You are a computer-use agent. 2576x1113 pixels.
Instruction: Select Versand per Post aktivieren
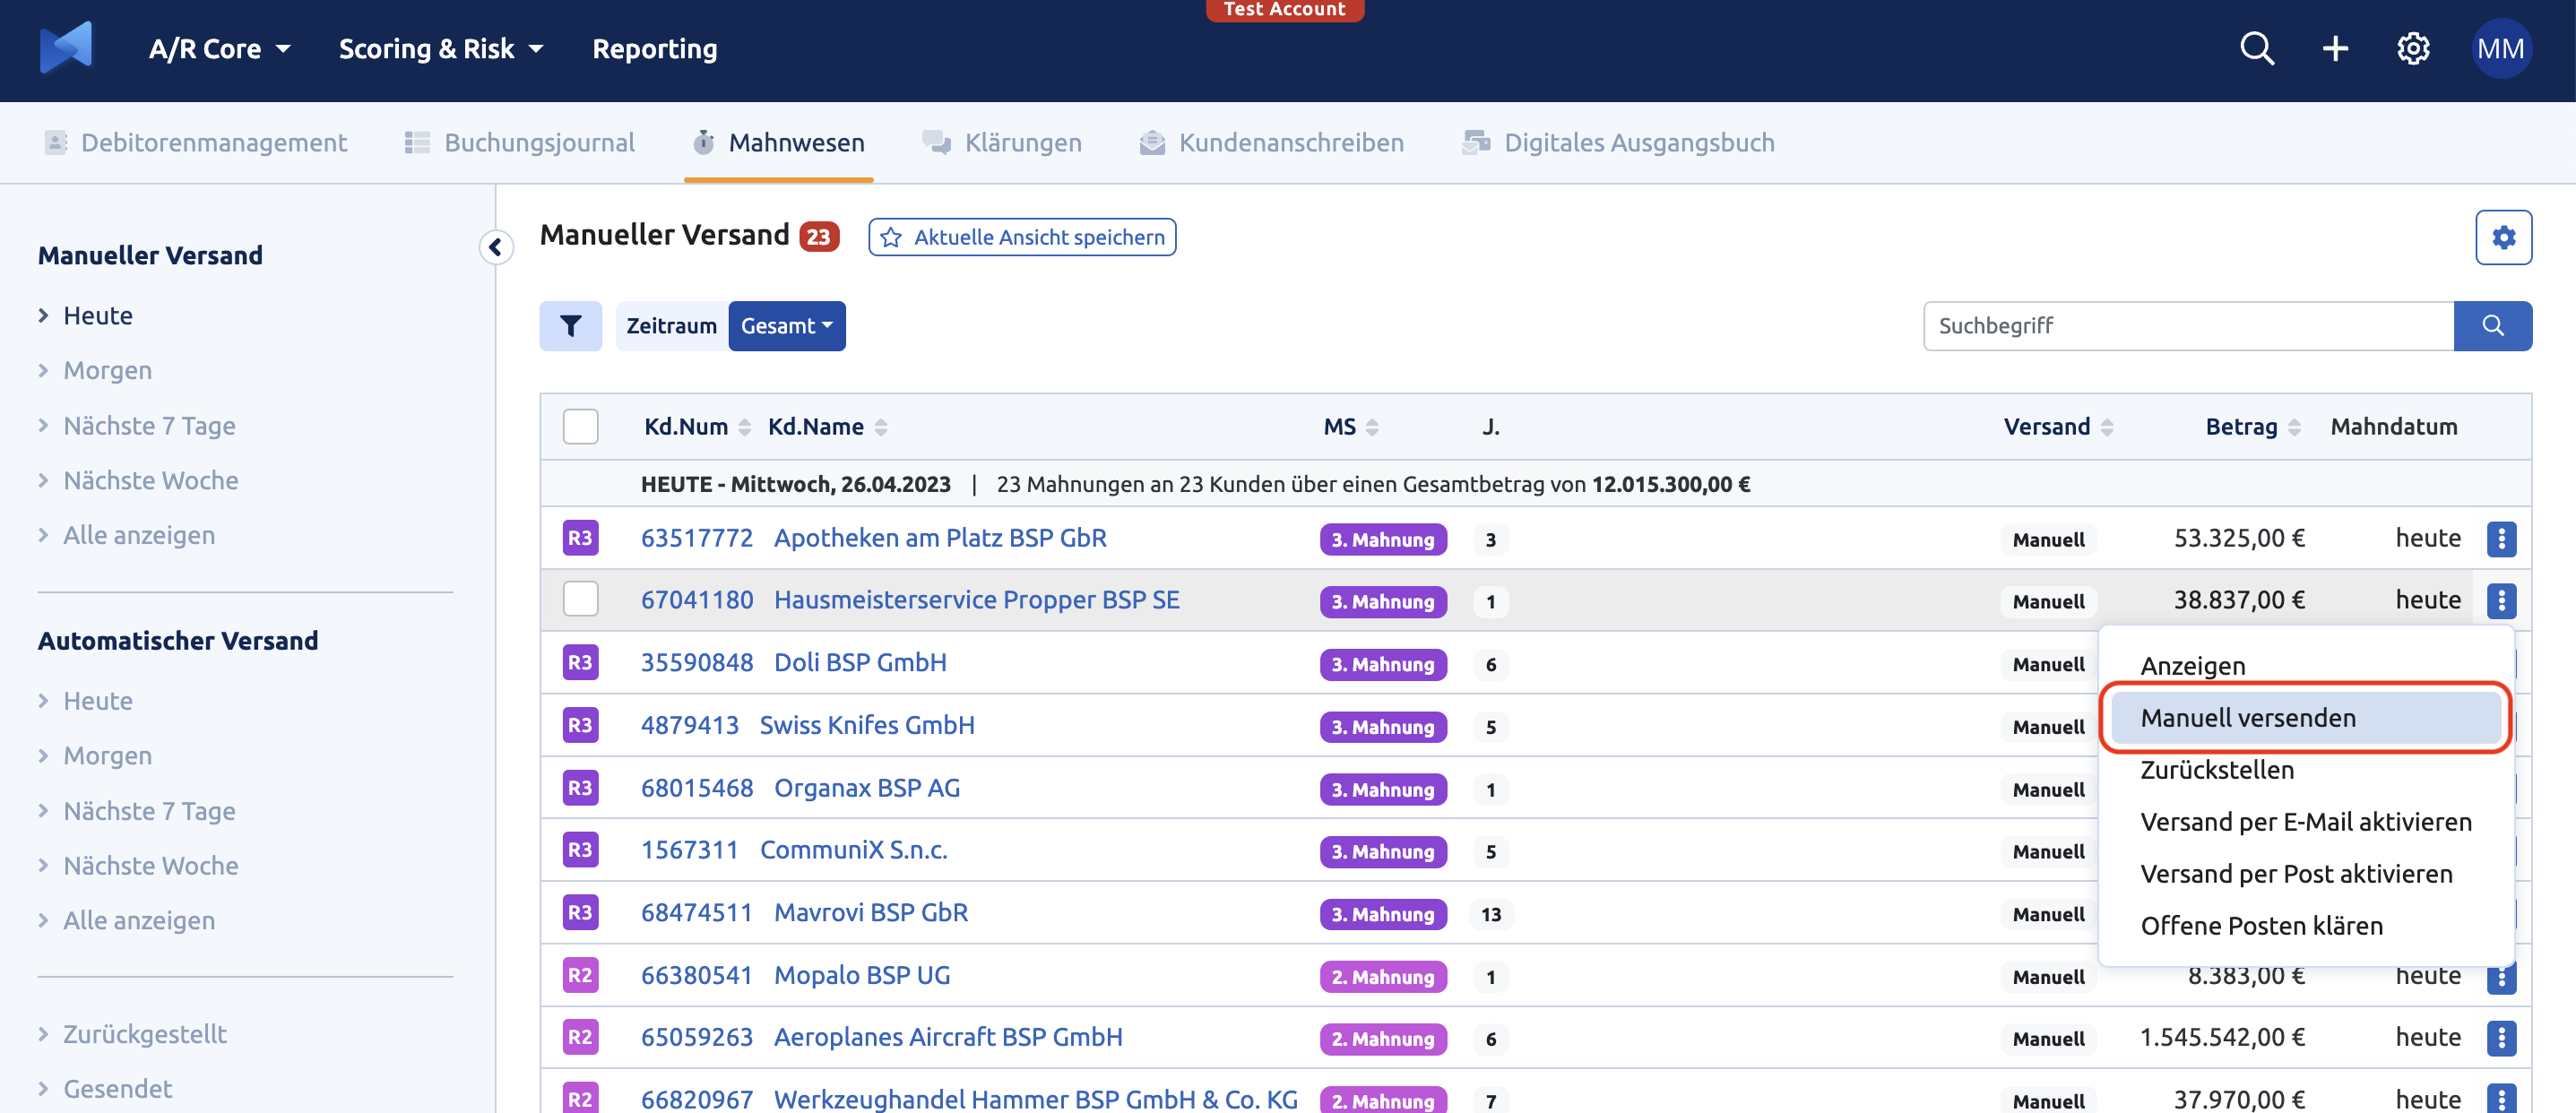[x=2296, y=874]
